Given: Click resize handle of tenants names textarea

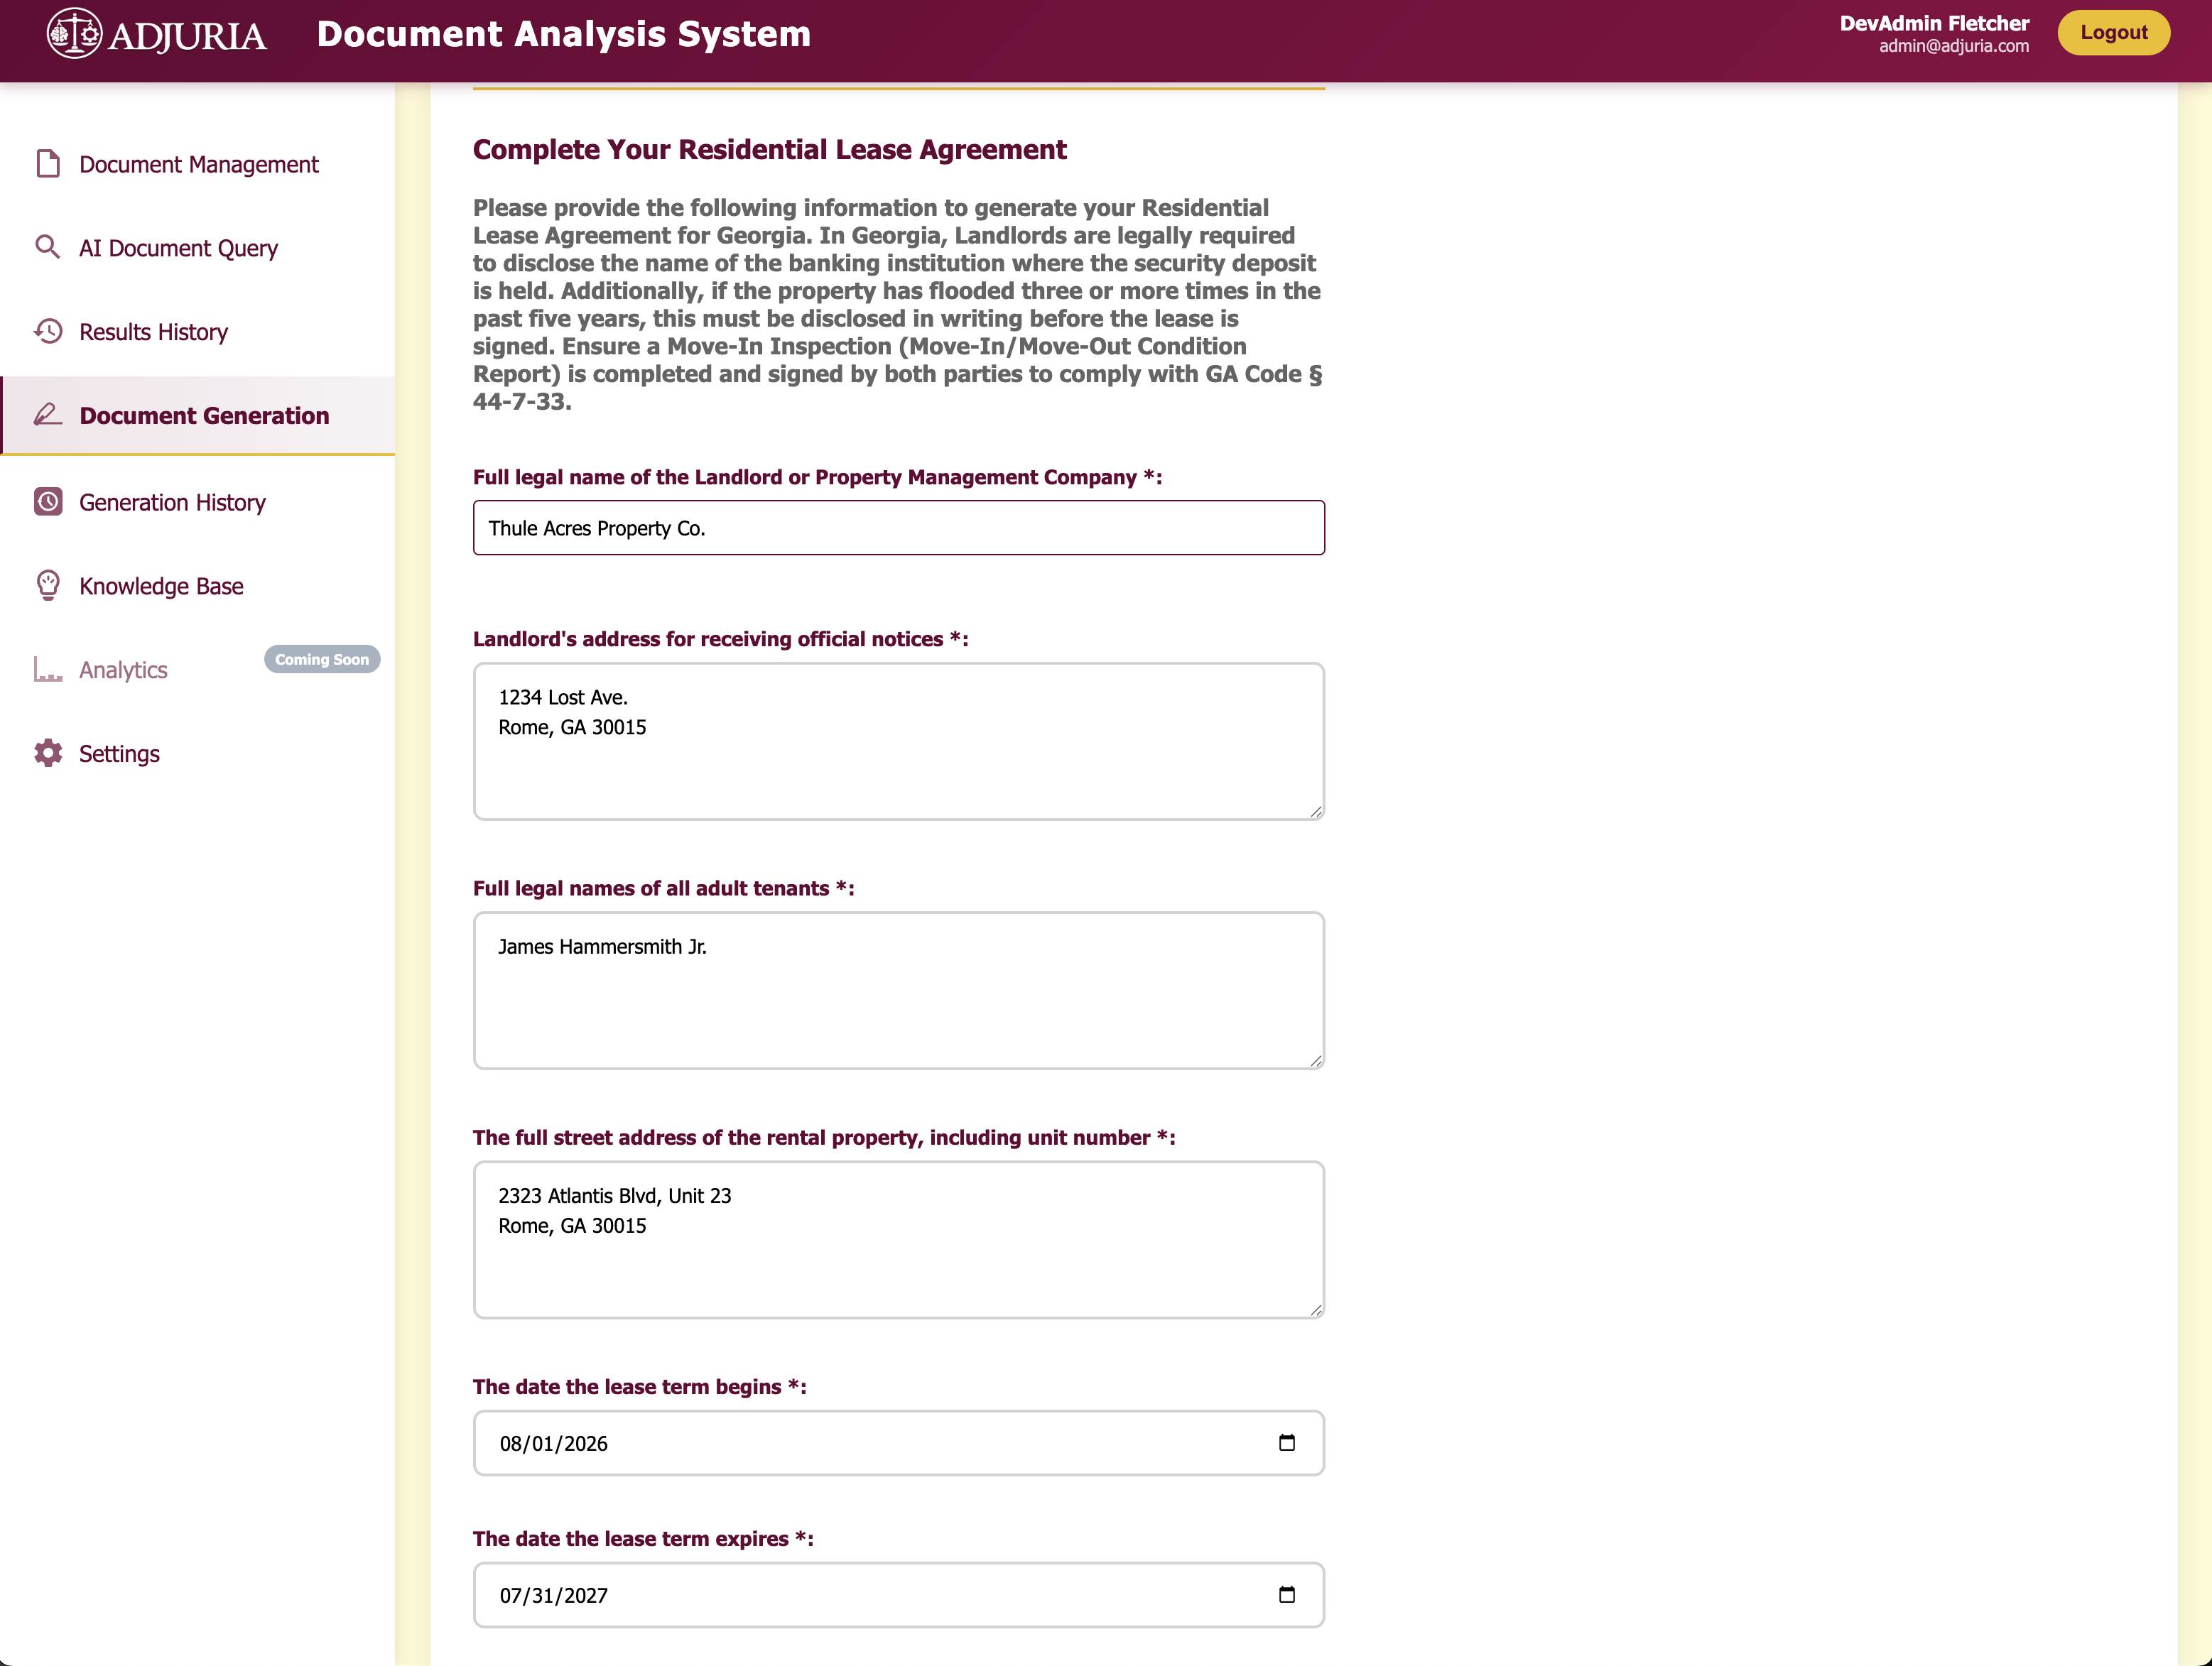Looking at the screenshot, I should (x=1316, y=1060).
